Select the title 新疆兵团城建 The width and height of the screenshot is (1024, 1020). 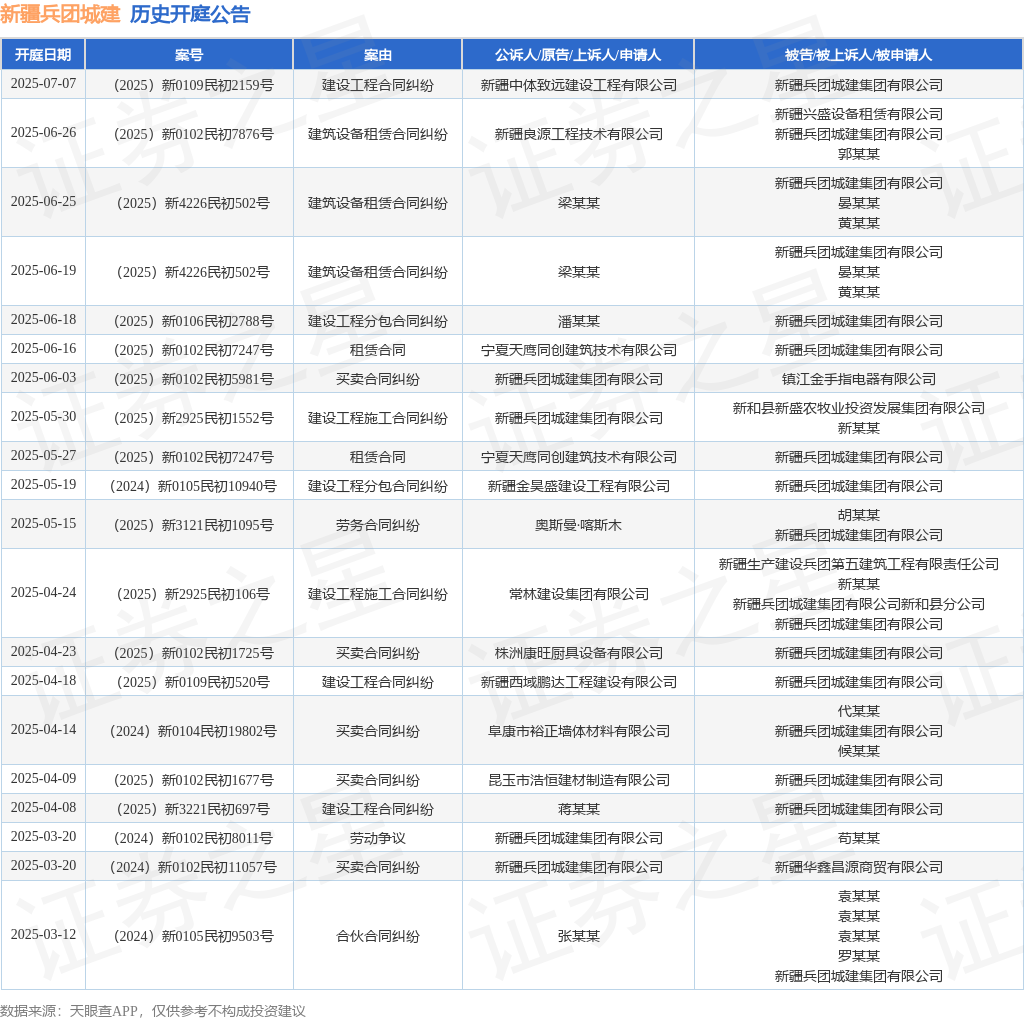[x=60, y=14]
